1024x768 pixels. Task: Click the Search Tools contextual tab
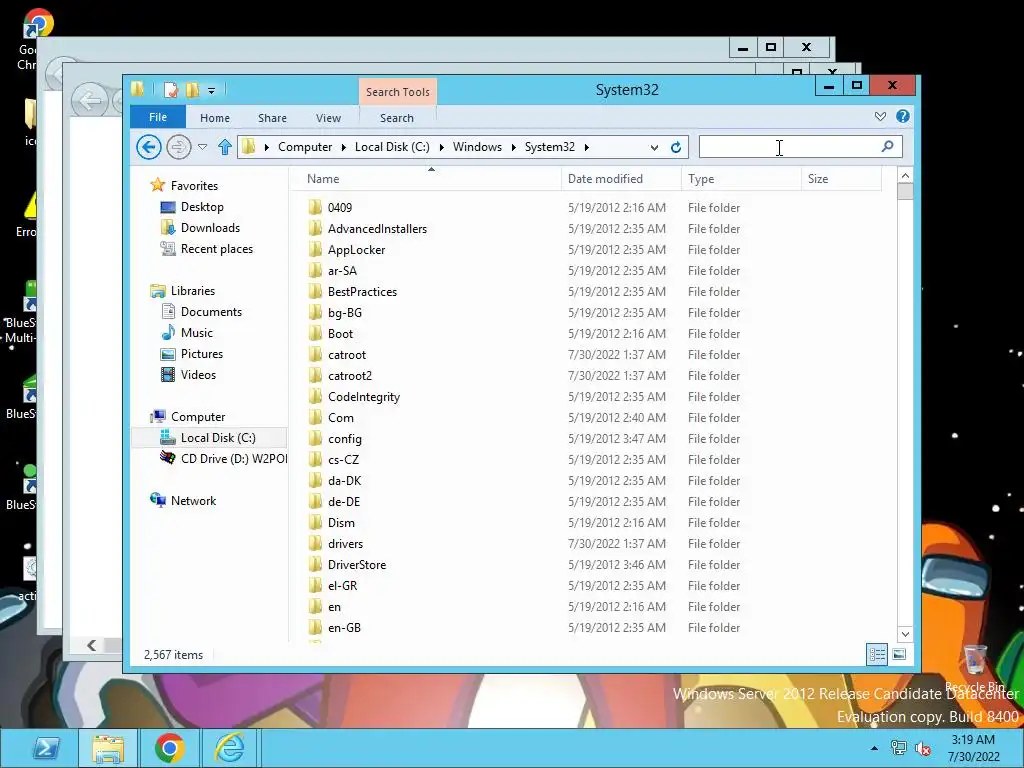[398, 92]
